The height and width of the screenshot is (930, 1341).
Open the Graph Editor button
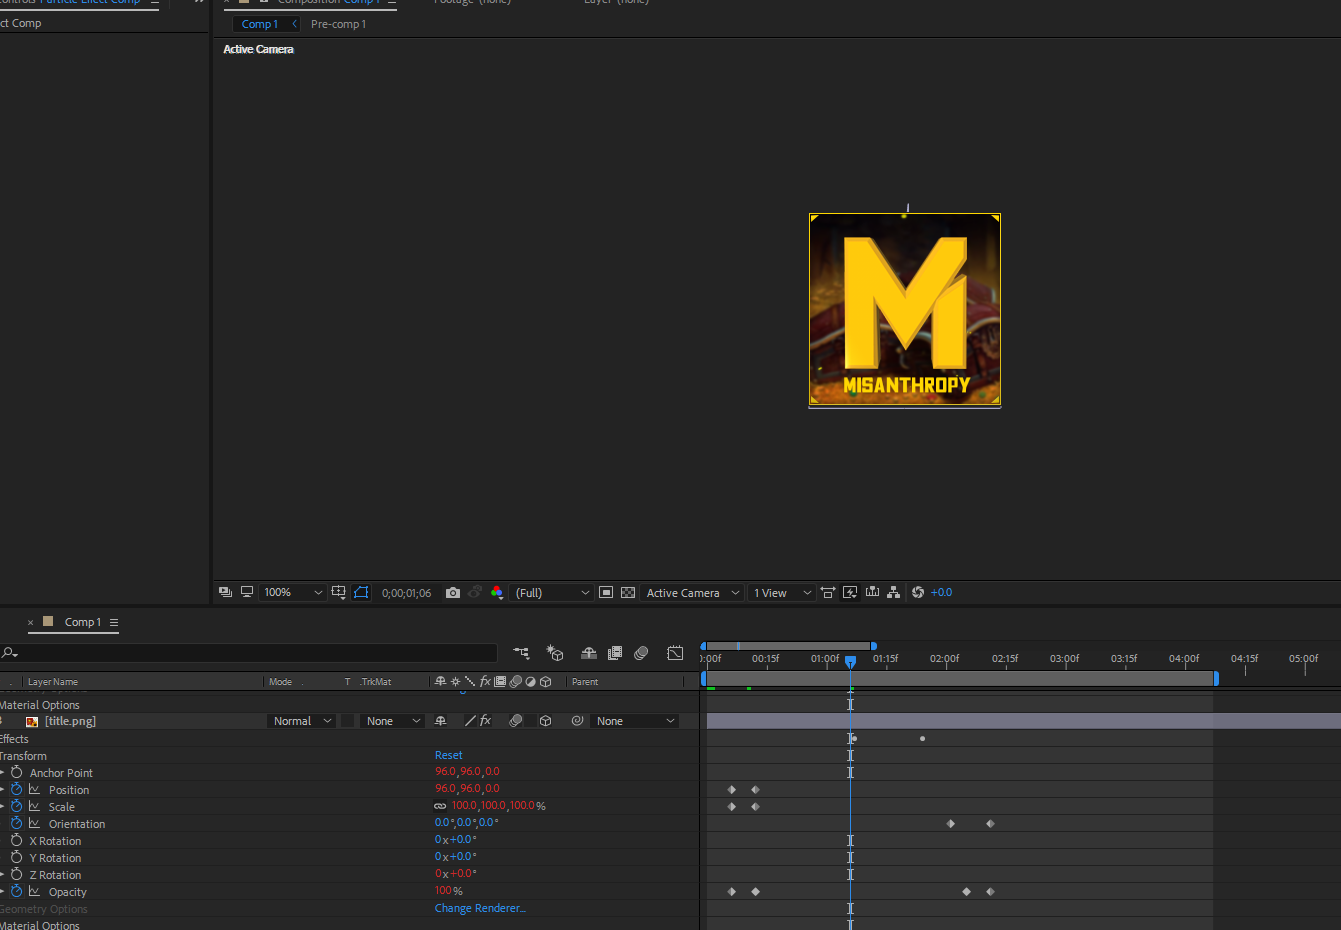(x=676, y=653)
